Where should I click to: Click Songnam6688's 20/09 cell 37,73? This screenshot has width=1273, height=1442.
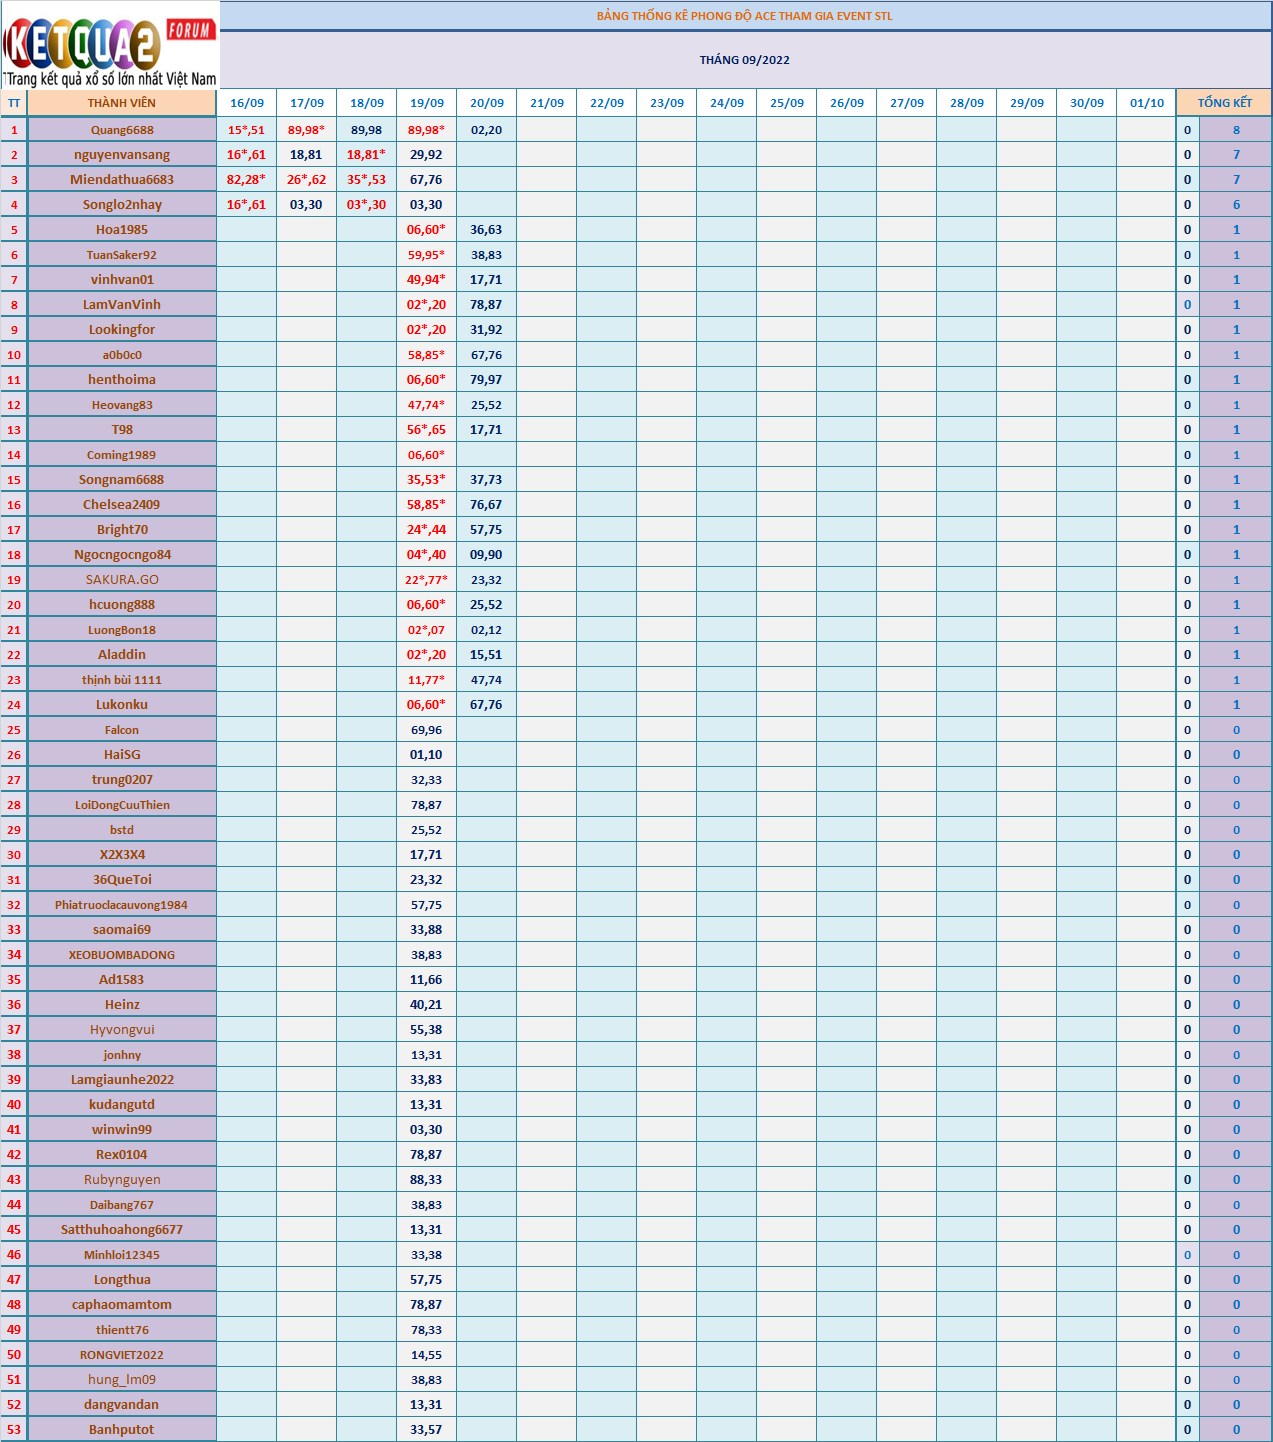(x=487, y=480)
